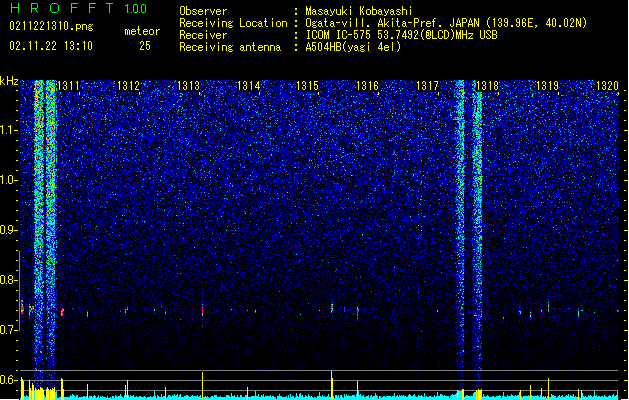Viewport: 629px width, 400px height.
Task: Select receiver value ICOM IC-575 53.7492 MHz
Action: pos(401,35)
